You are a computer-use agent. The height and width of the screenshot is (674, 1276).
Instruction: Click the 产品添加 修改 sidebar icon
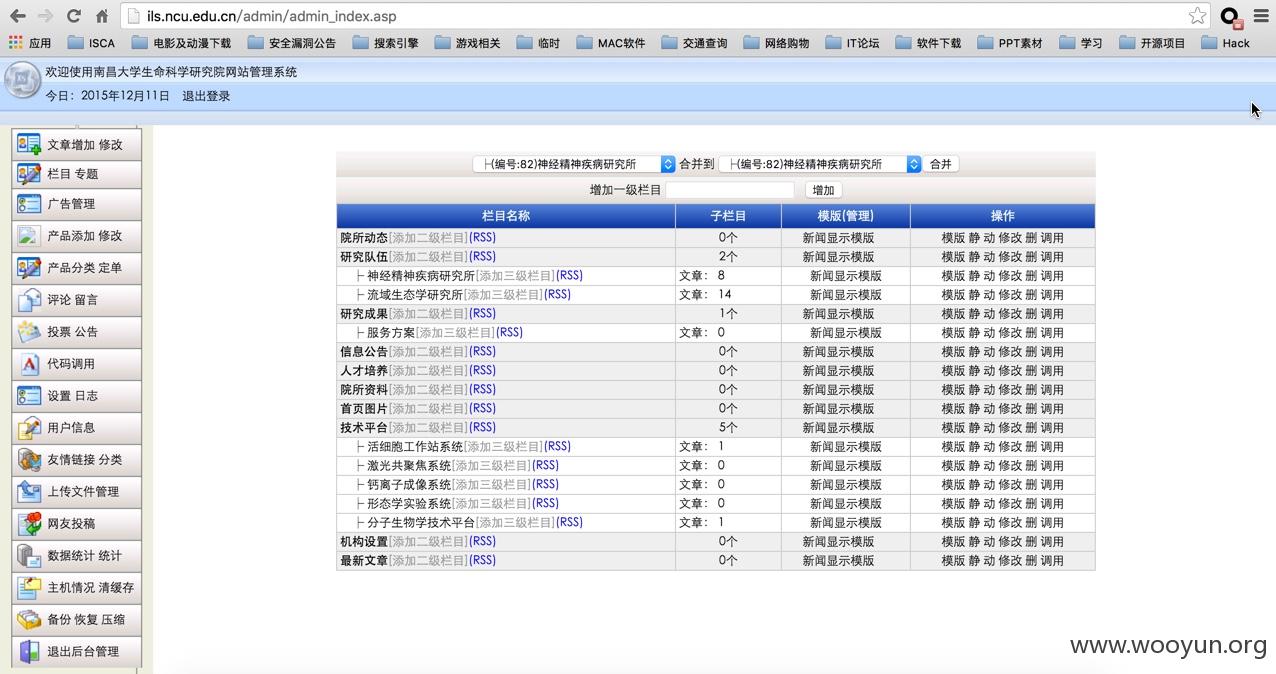(x=29, y=236)
